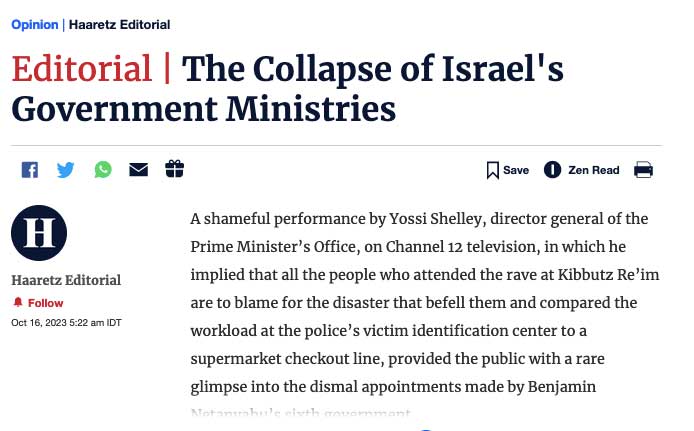Screen dimensions: 694x431
Task: Click the Zen Read text label
Action: (594, 170)
